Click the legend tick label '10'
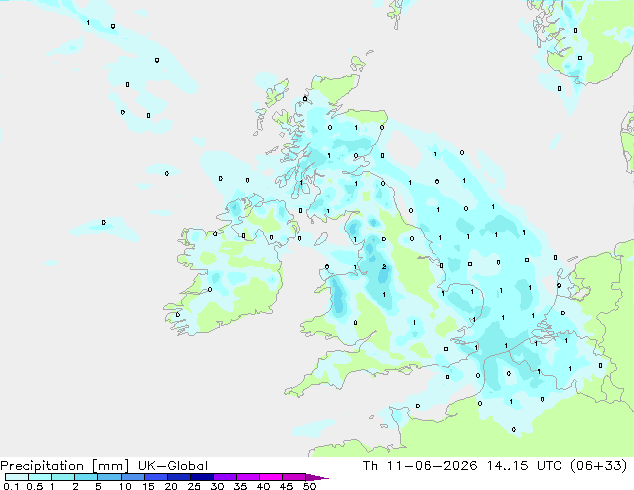The width and height of the screenshot is (634, 490). pyautogui.click(x=125, y=486)
